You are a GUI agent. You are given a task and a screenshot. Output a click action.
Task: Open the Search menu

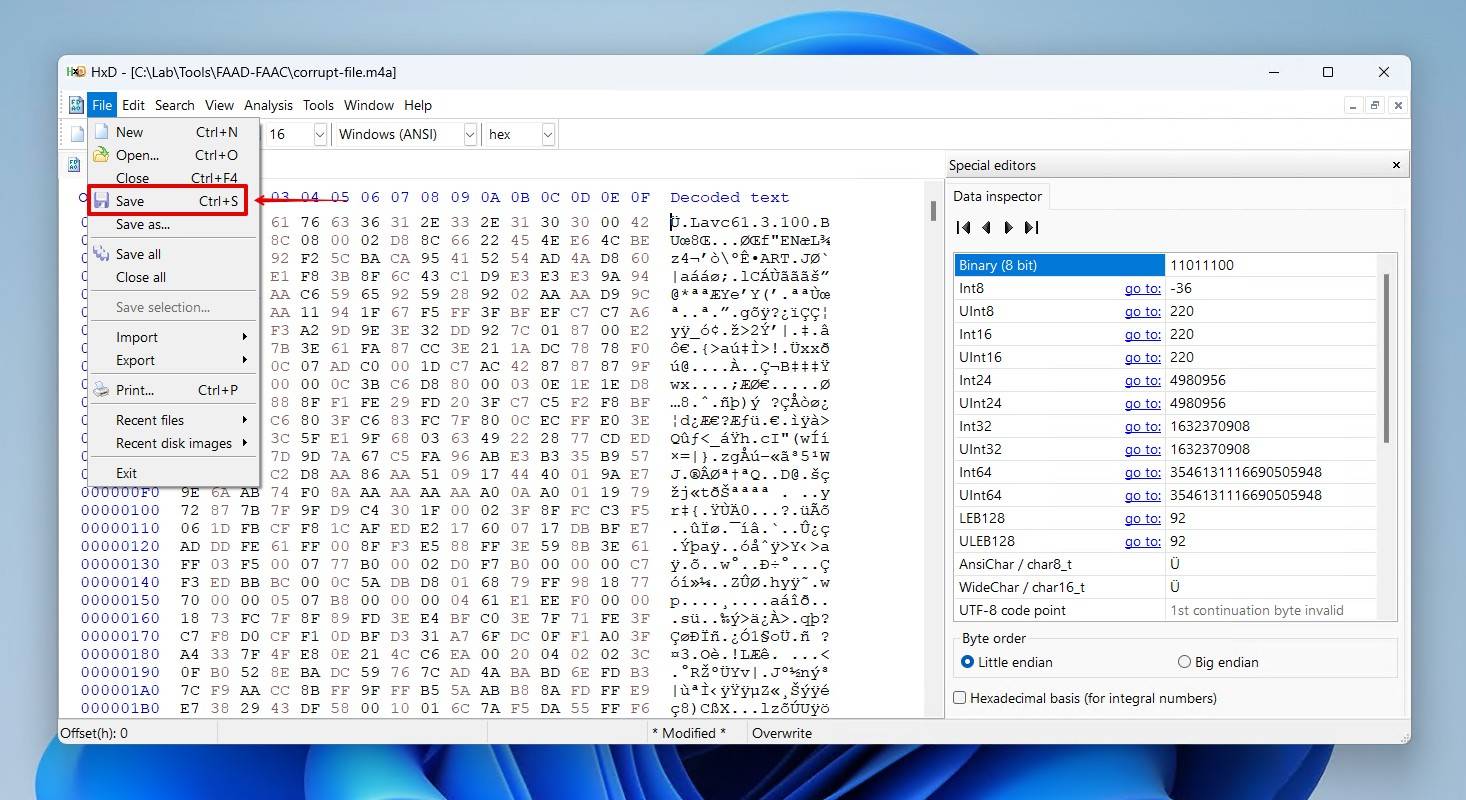point(175,105)
